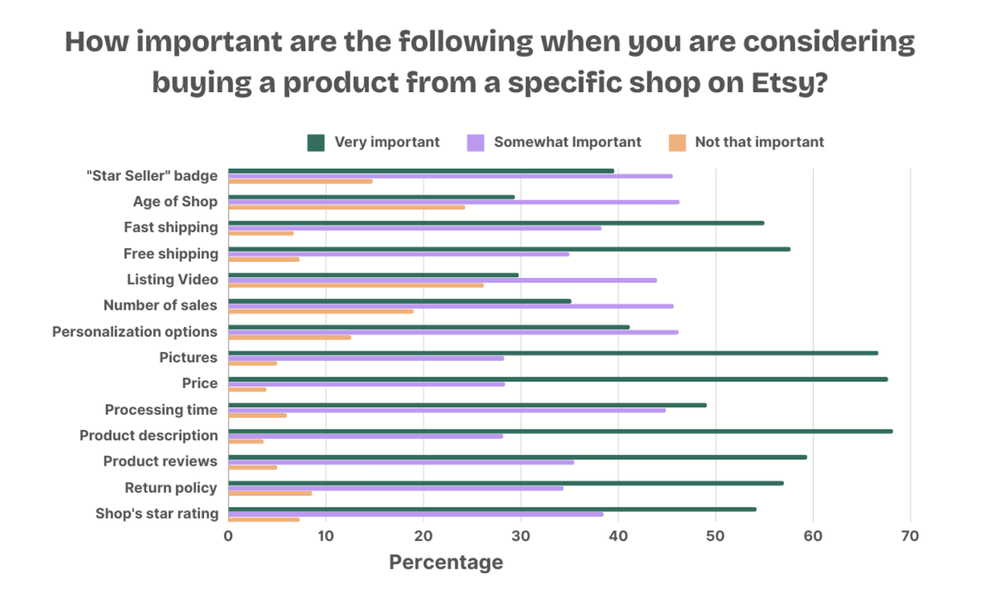Image resolution: width=1000 pixels, height=599 pixels.
Task: Select the "Not that important" legend label
Action: 759,142
